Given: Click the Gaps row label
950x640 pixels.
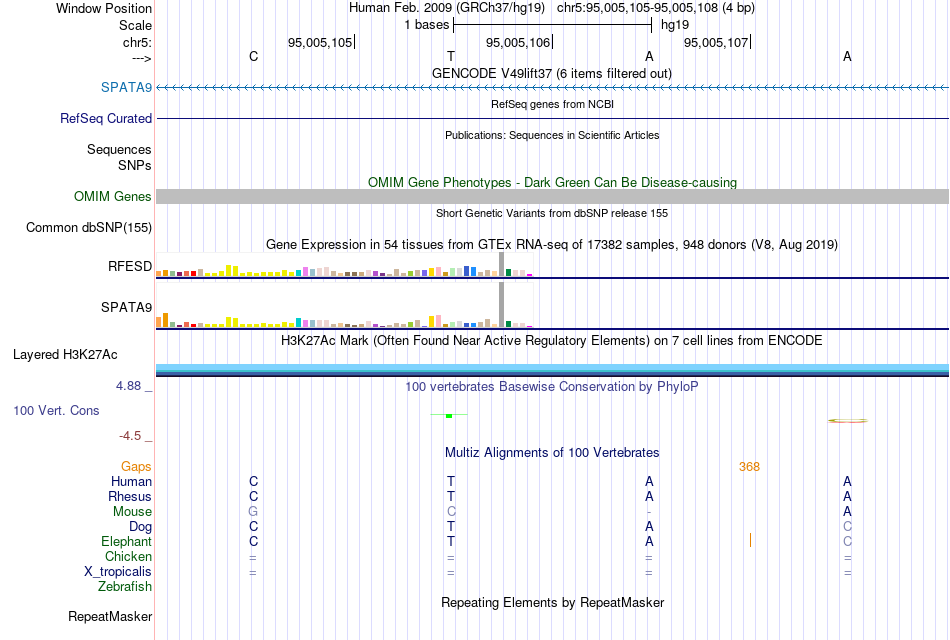Looking at the screenshot, I should [136, 467].
